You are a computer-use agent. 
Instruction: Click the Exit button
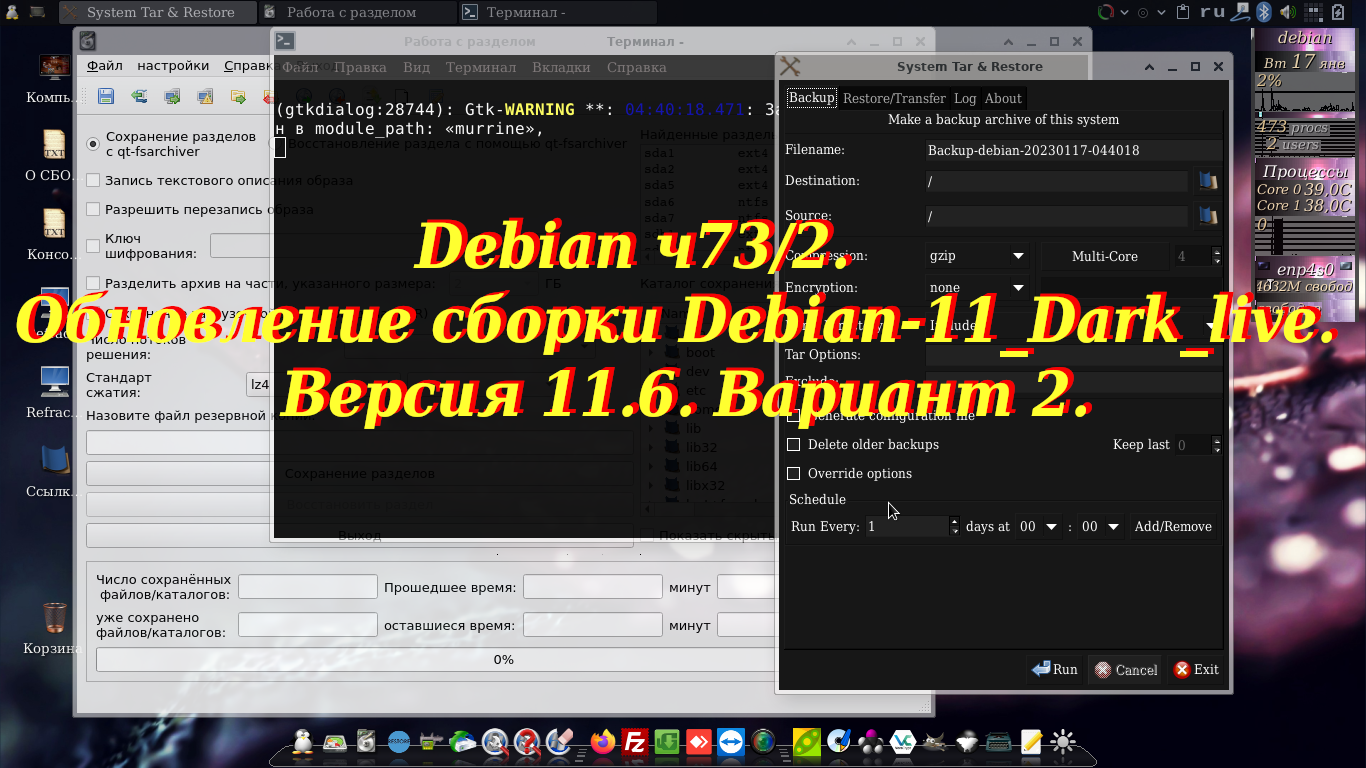point(1197,669)
